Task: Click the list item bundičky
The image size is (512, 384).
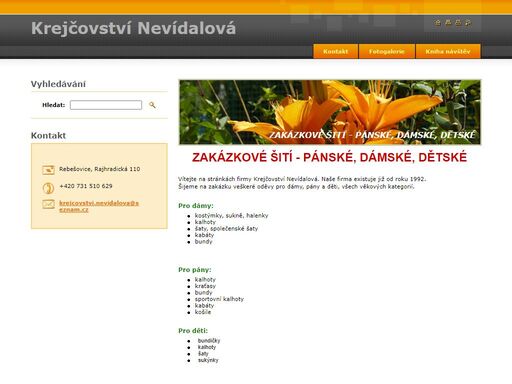Action: 209,341
